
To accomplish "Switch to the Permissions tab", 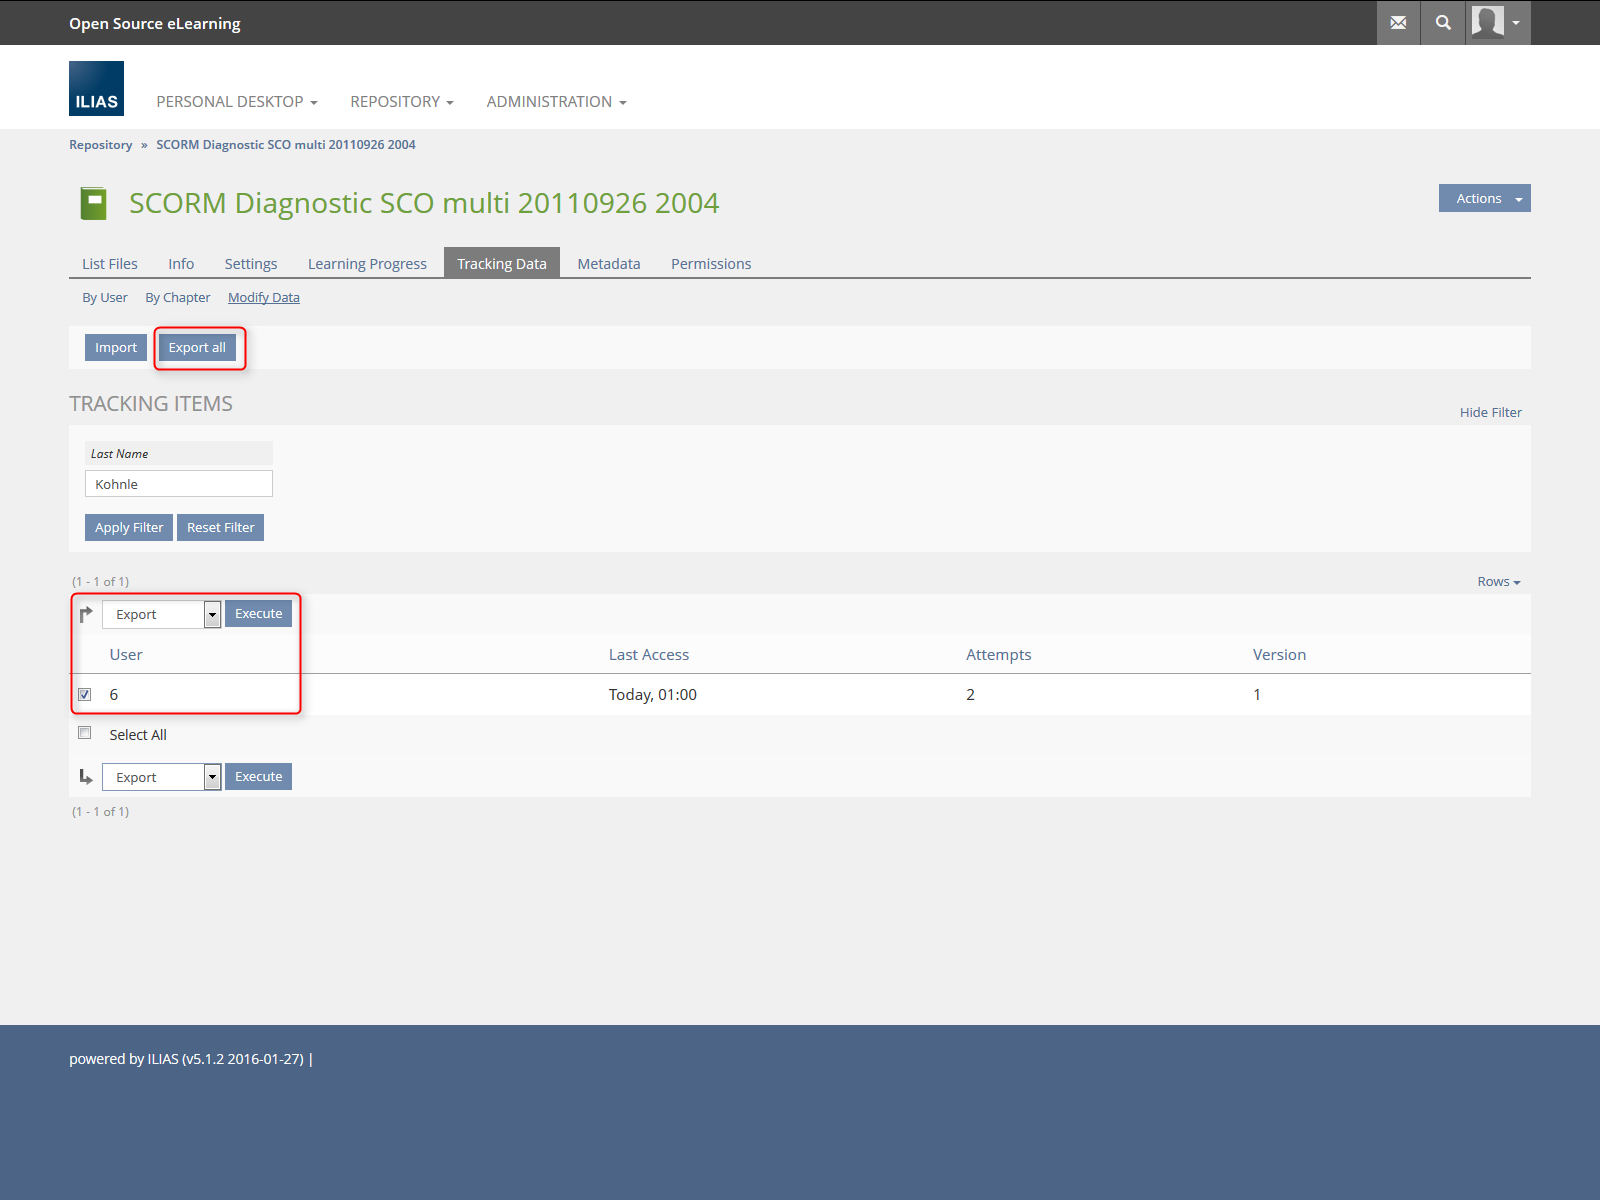I will click(x=710, y=264).
